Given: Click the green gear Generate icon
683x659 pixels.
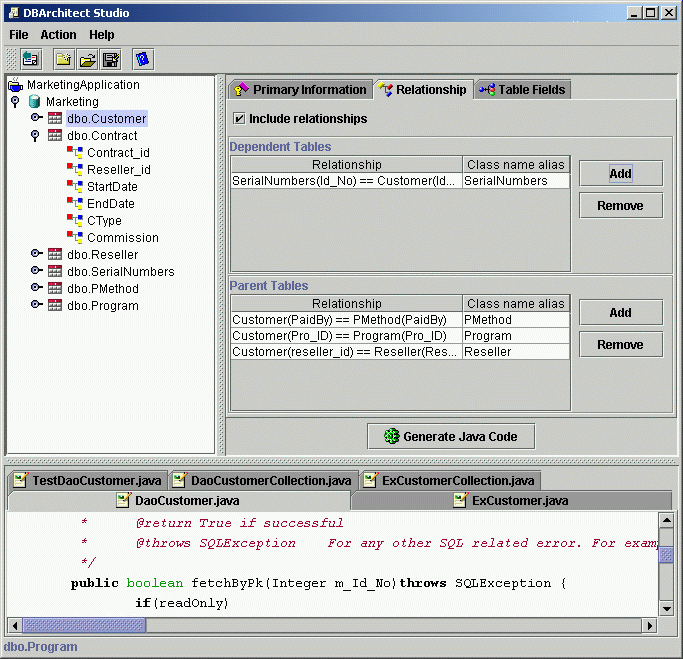Looking at the screenshot, I should pyautogui.click(x=392, y=436).
